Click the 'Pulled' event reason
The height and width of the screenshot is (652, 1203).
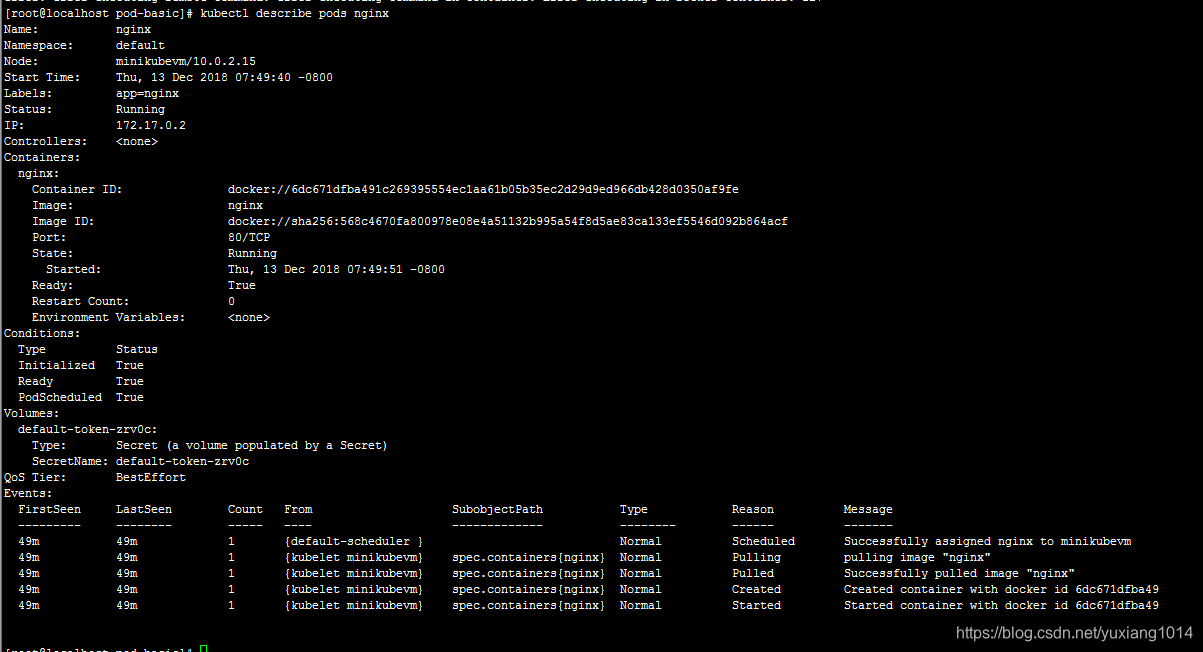752,573
